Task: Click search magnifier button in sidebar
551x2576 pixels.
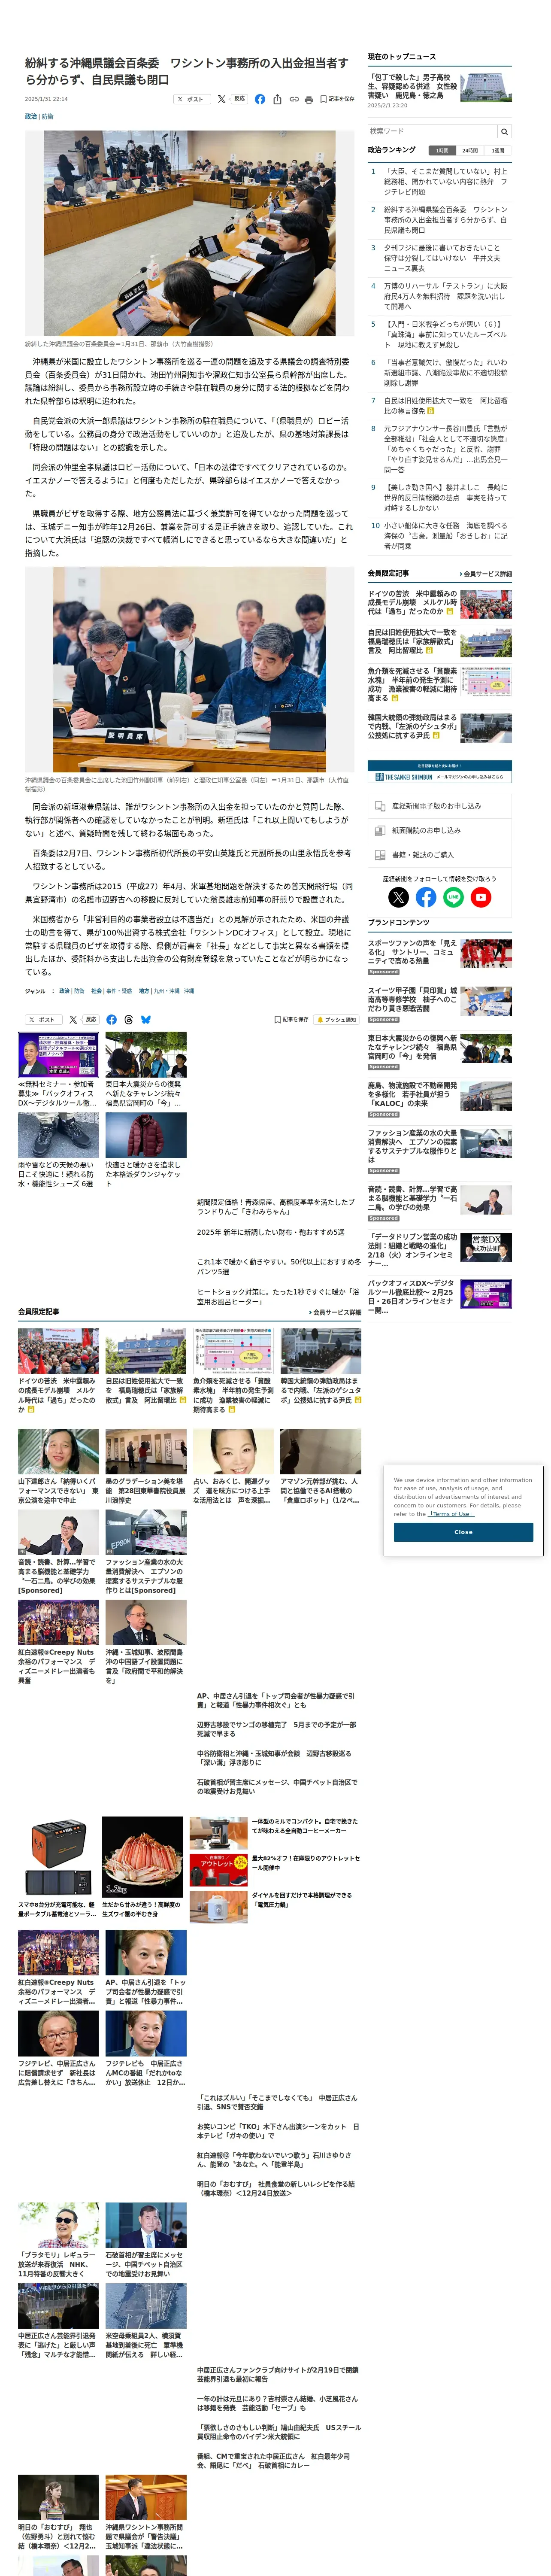Action: tap(504, 131)
